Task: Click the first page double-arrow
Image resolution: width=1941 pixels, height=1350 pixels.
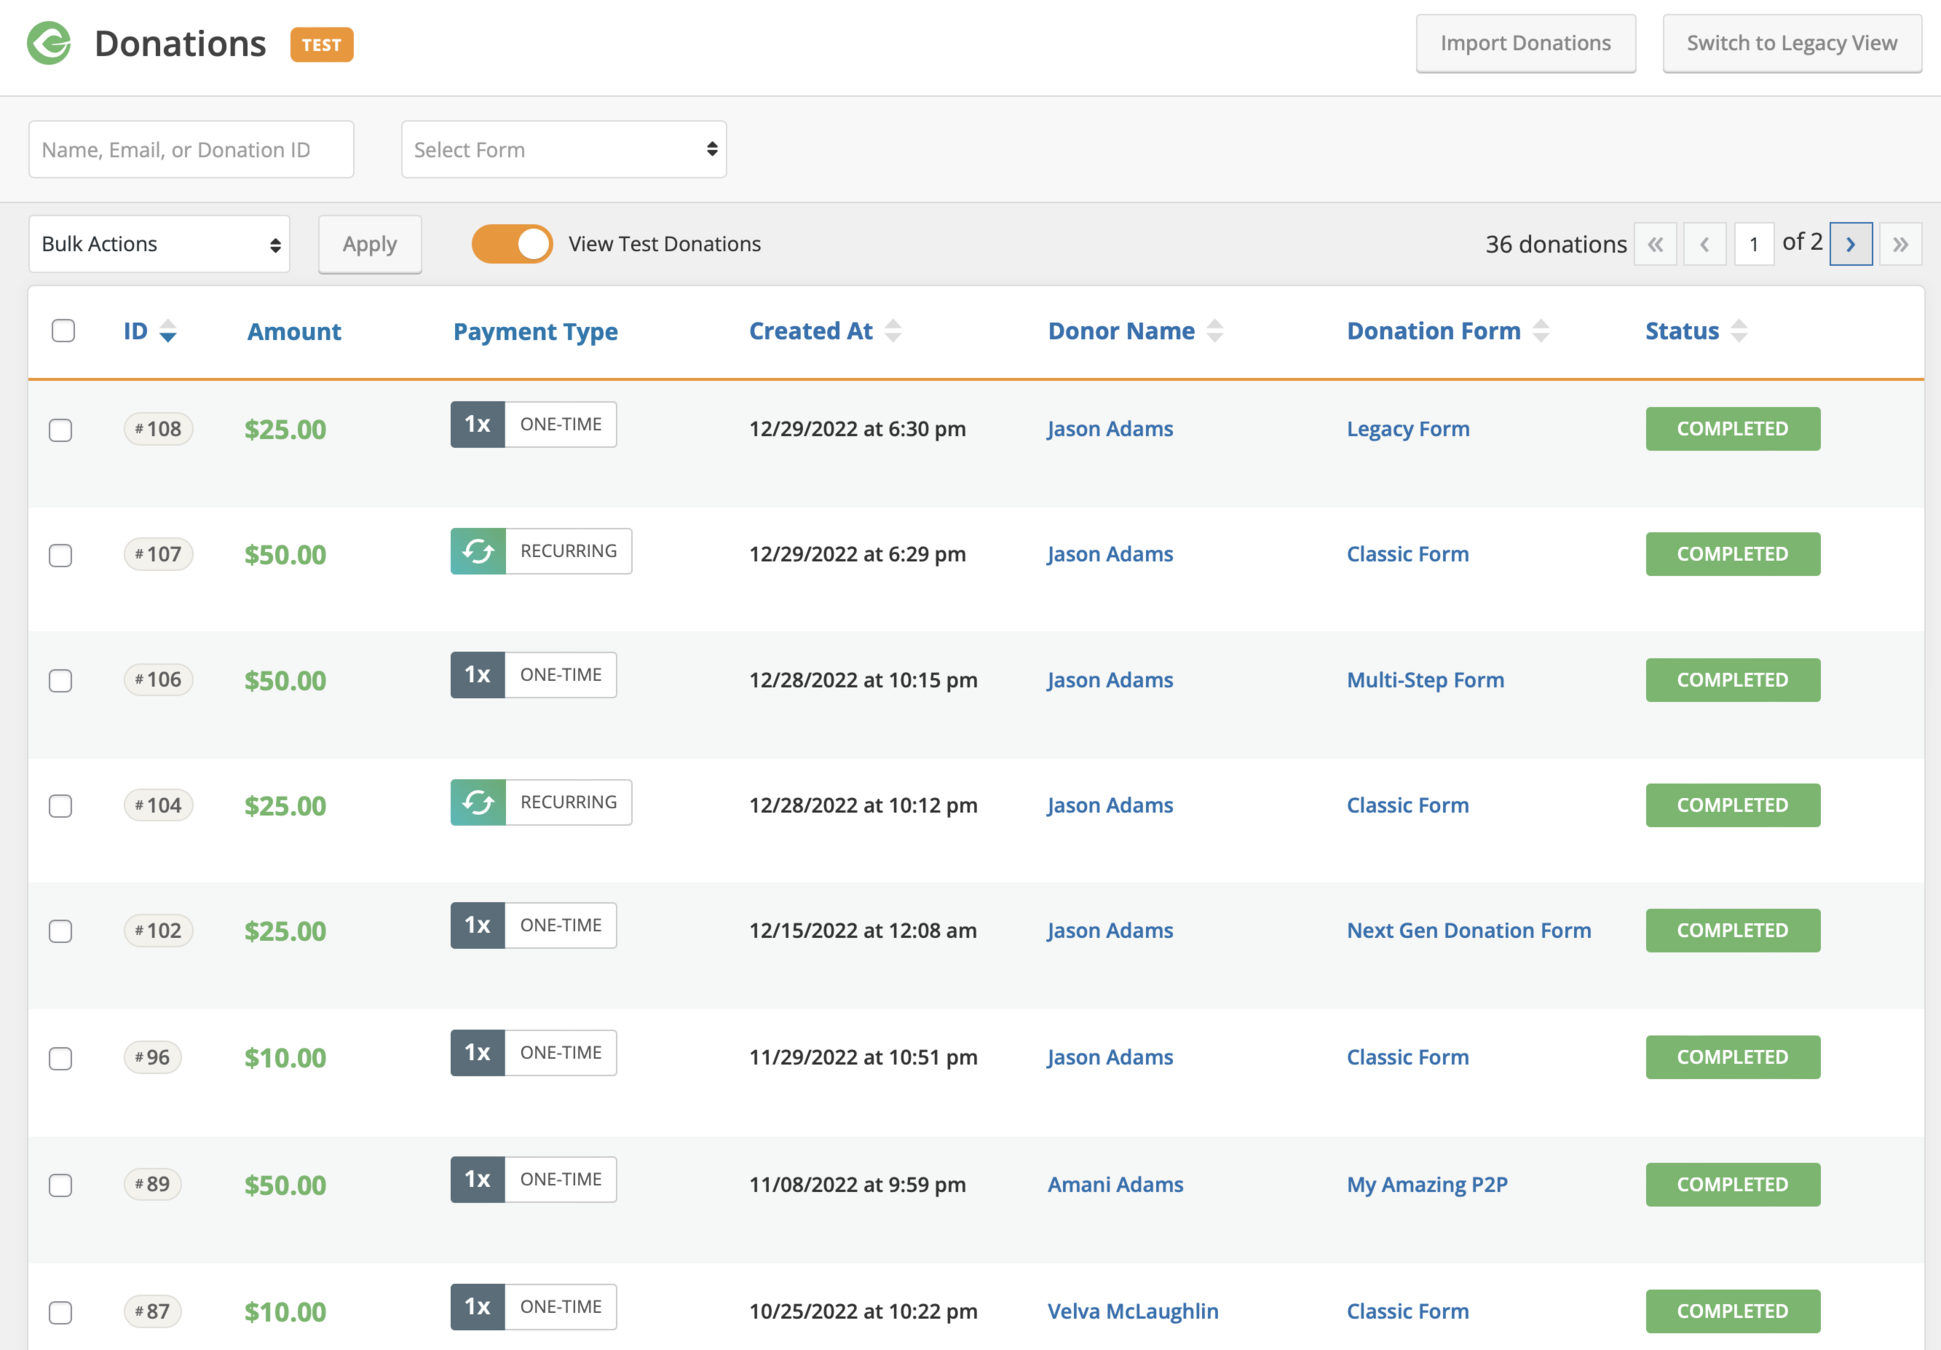Action: tap(1655, 244)
